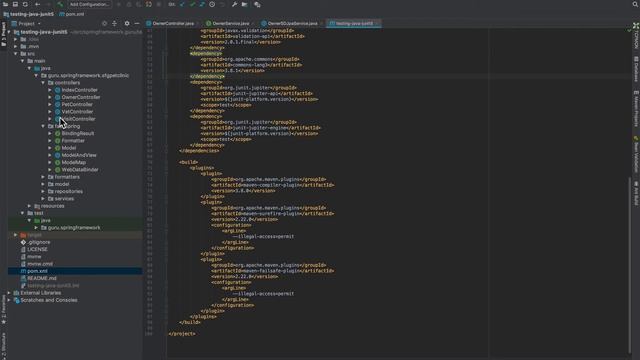The height and width of the screenshot is (360, 640).
Task: Click the closing project tag line
Action: (x=182, y=334)
